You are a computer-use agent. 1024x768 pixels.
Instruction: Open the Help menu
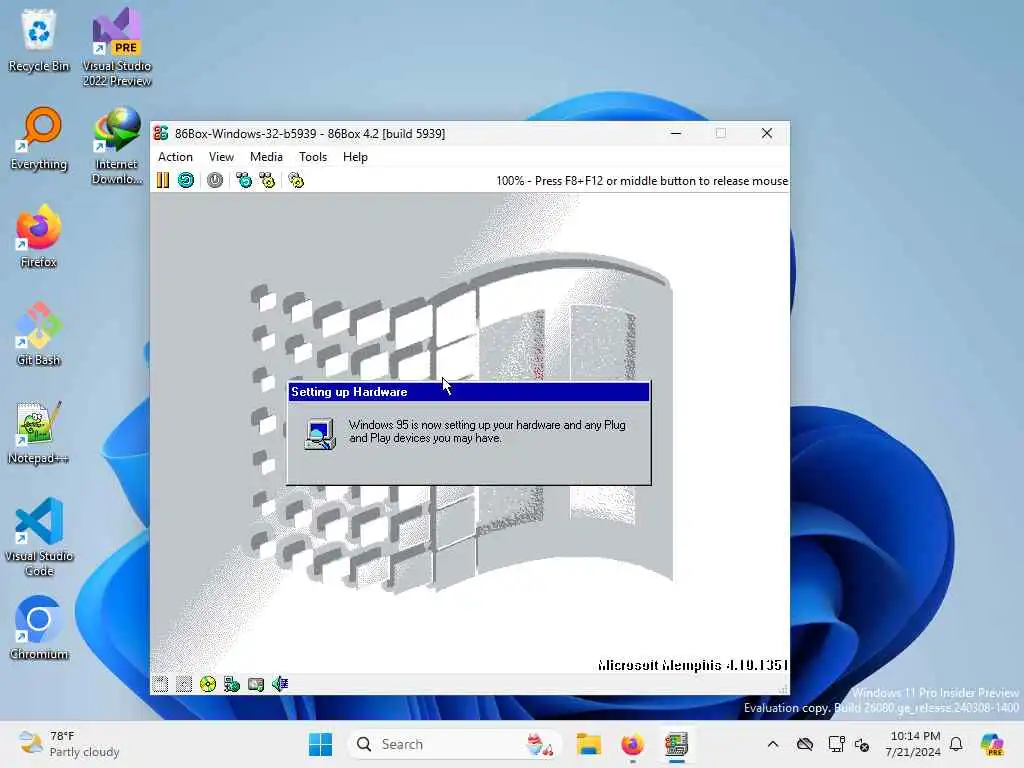click(355, 157)
